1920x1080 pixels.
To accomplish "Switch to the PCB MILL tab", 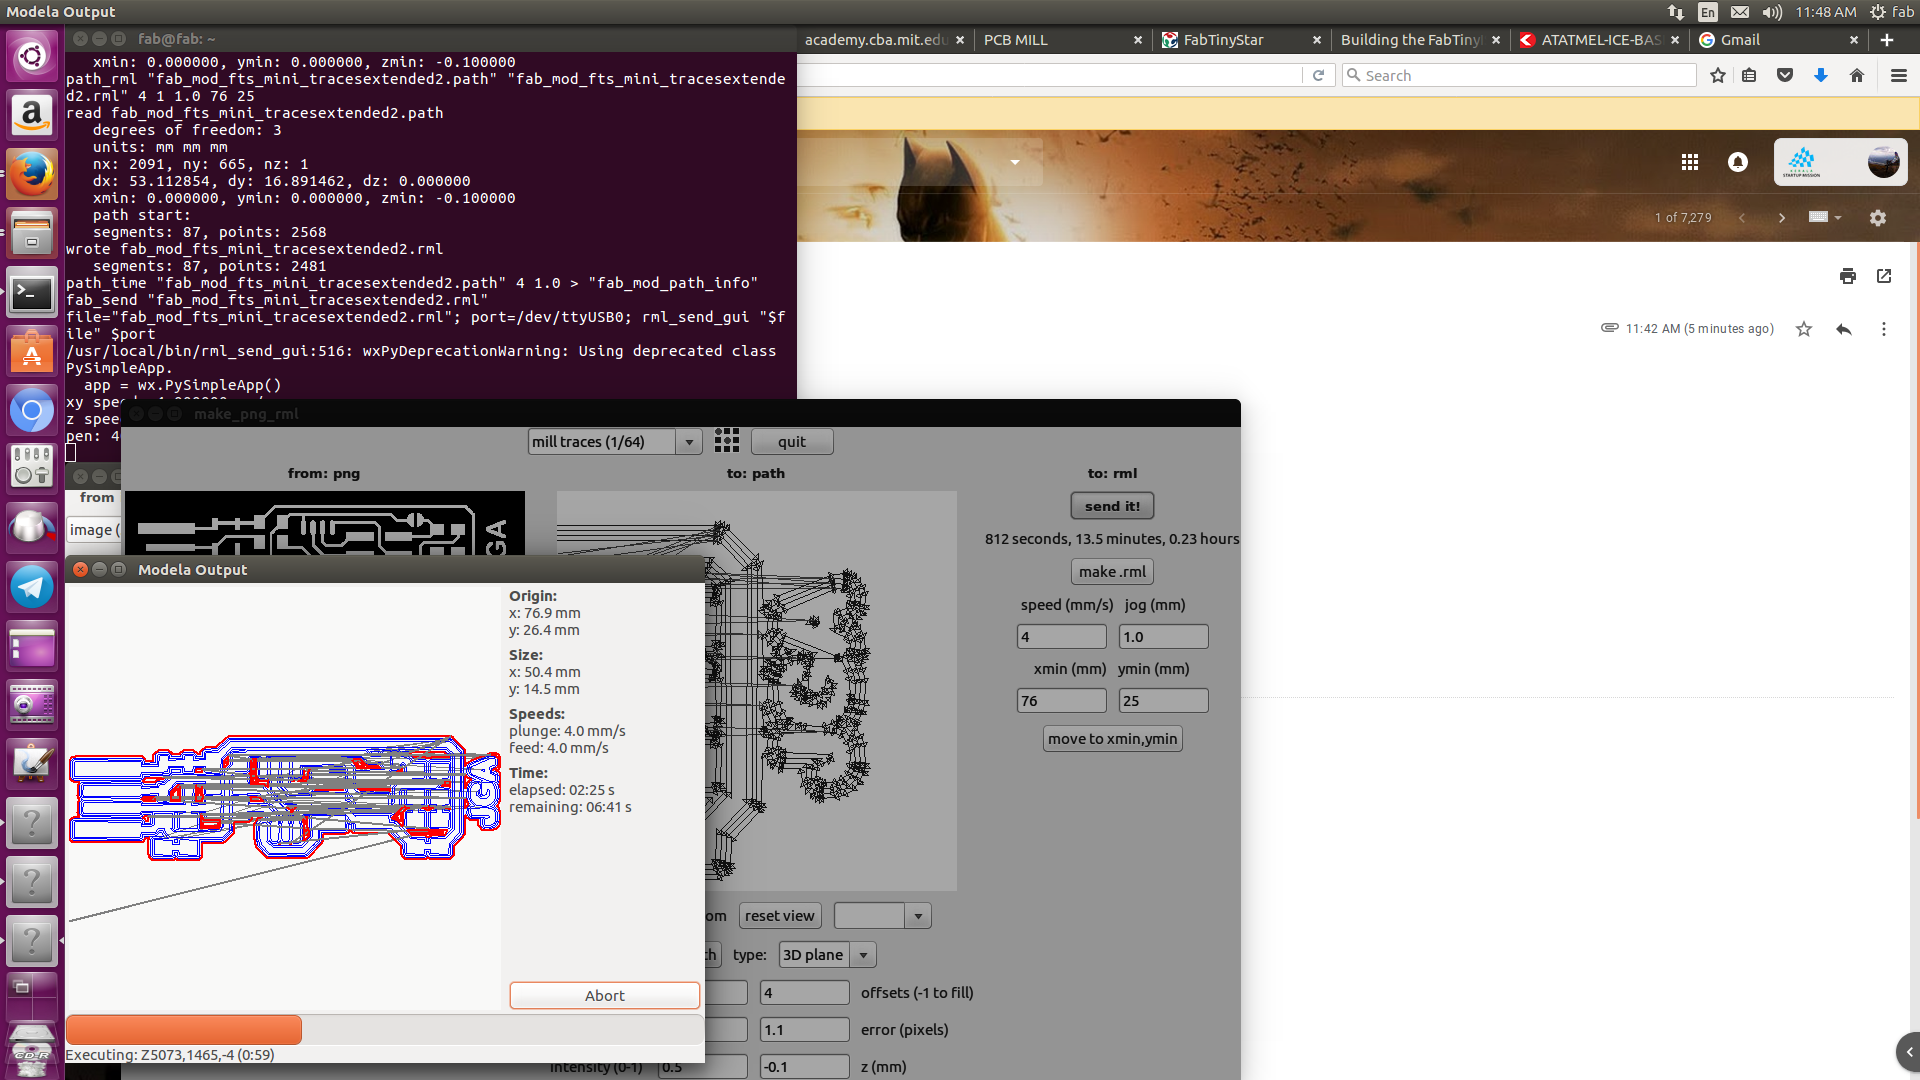I will 1015,40.
